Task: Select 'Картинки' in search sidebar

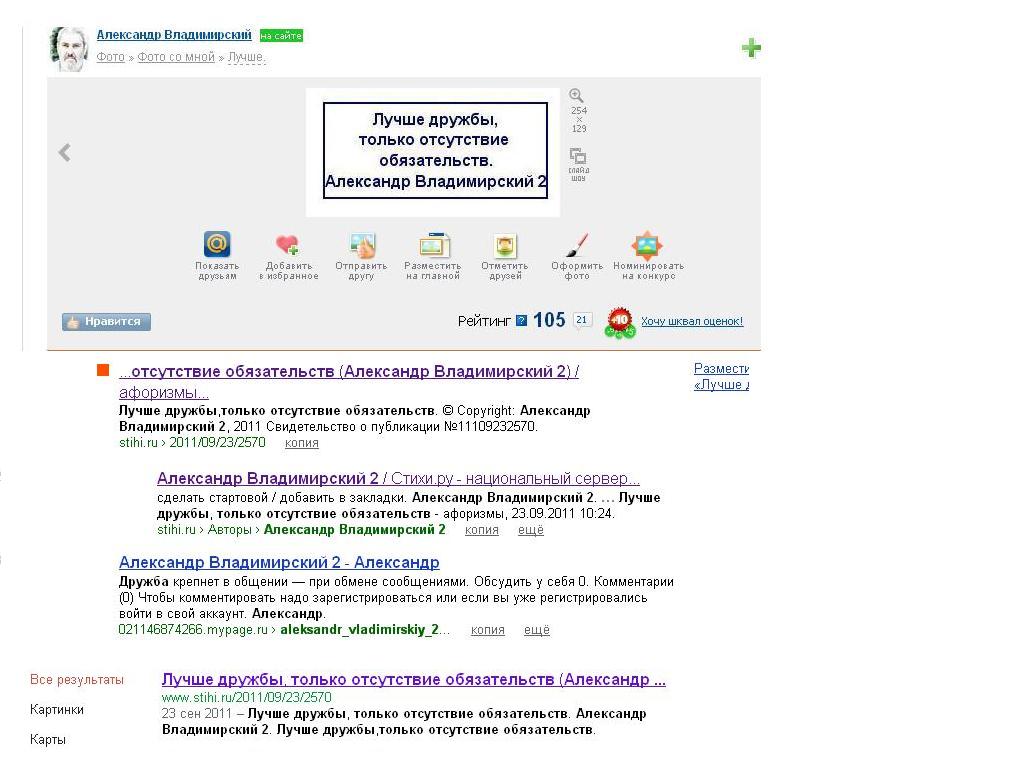Action: [x=57, y=710]
